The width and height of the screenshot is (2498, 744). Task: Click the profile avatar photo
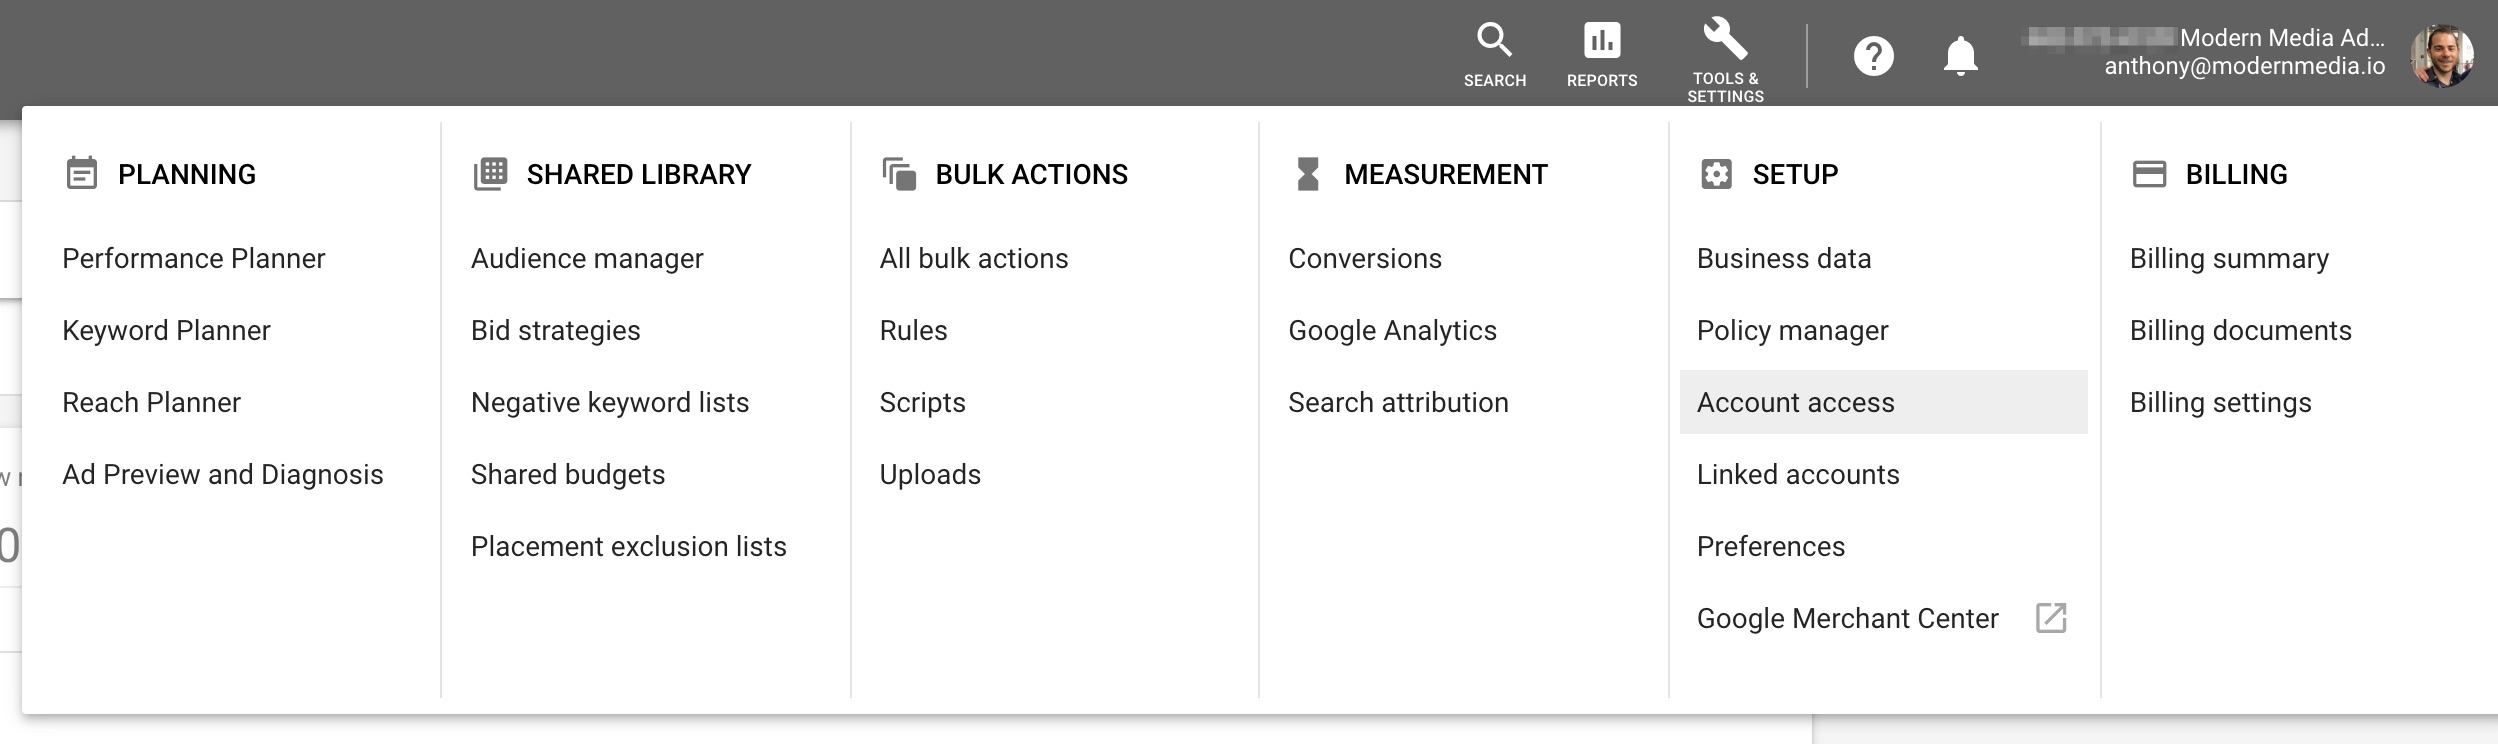(x=2441, y=55)
